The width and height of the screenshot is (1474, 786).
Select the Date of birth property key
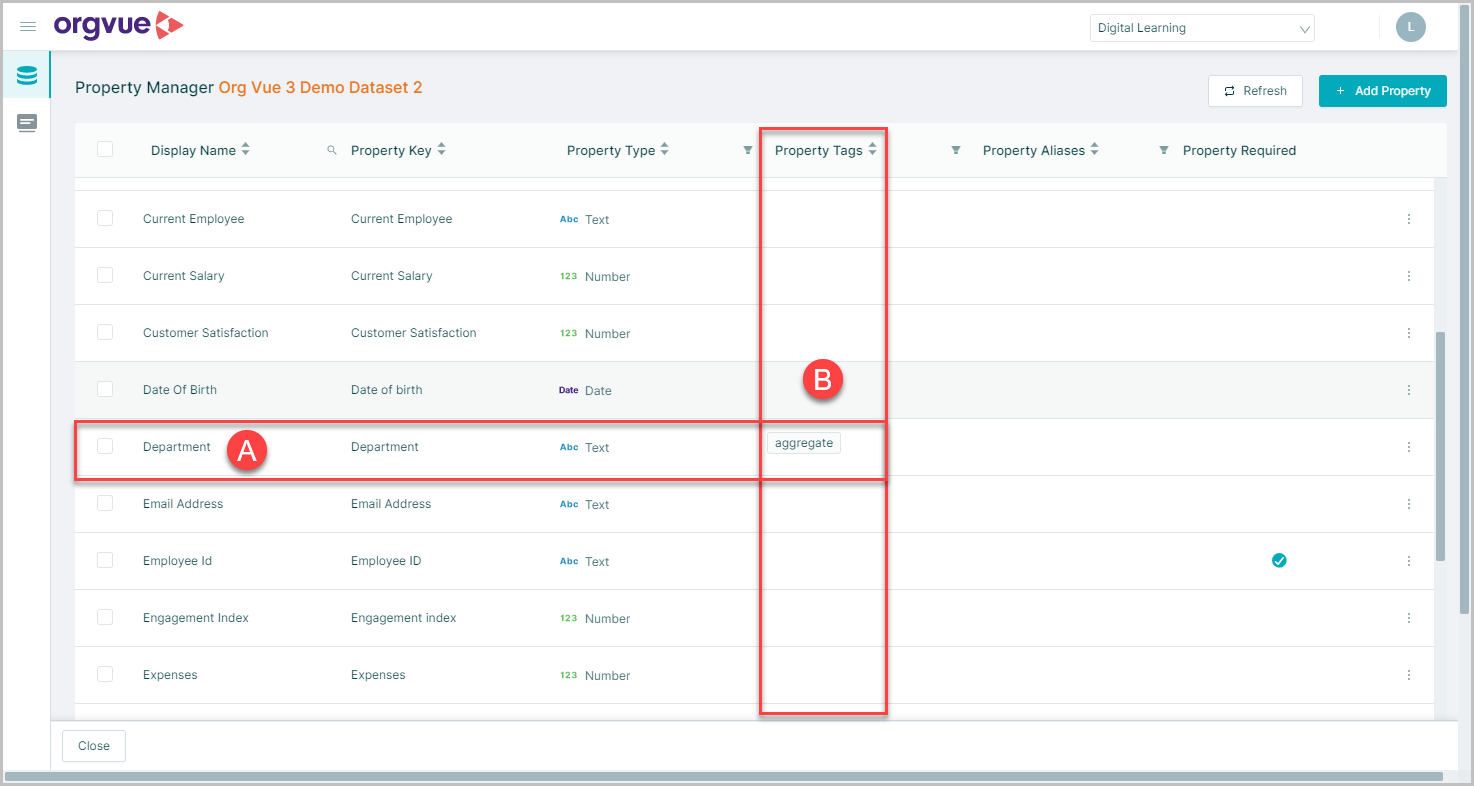pyautogui.click(x=386, y=390)
